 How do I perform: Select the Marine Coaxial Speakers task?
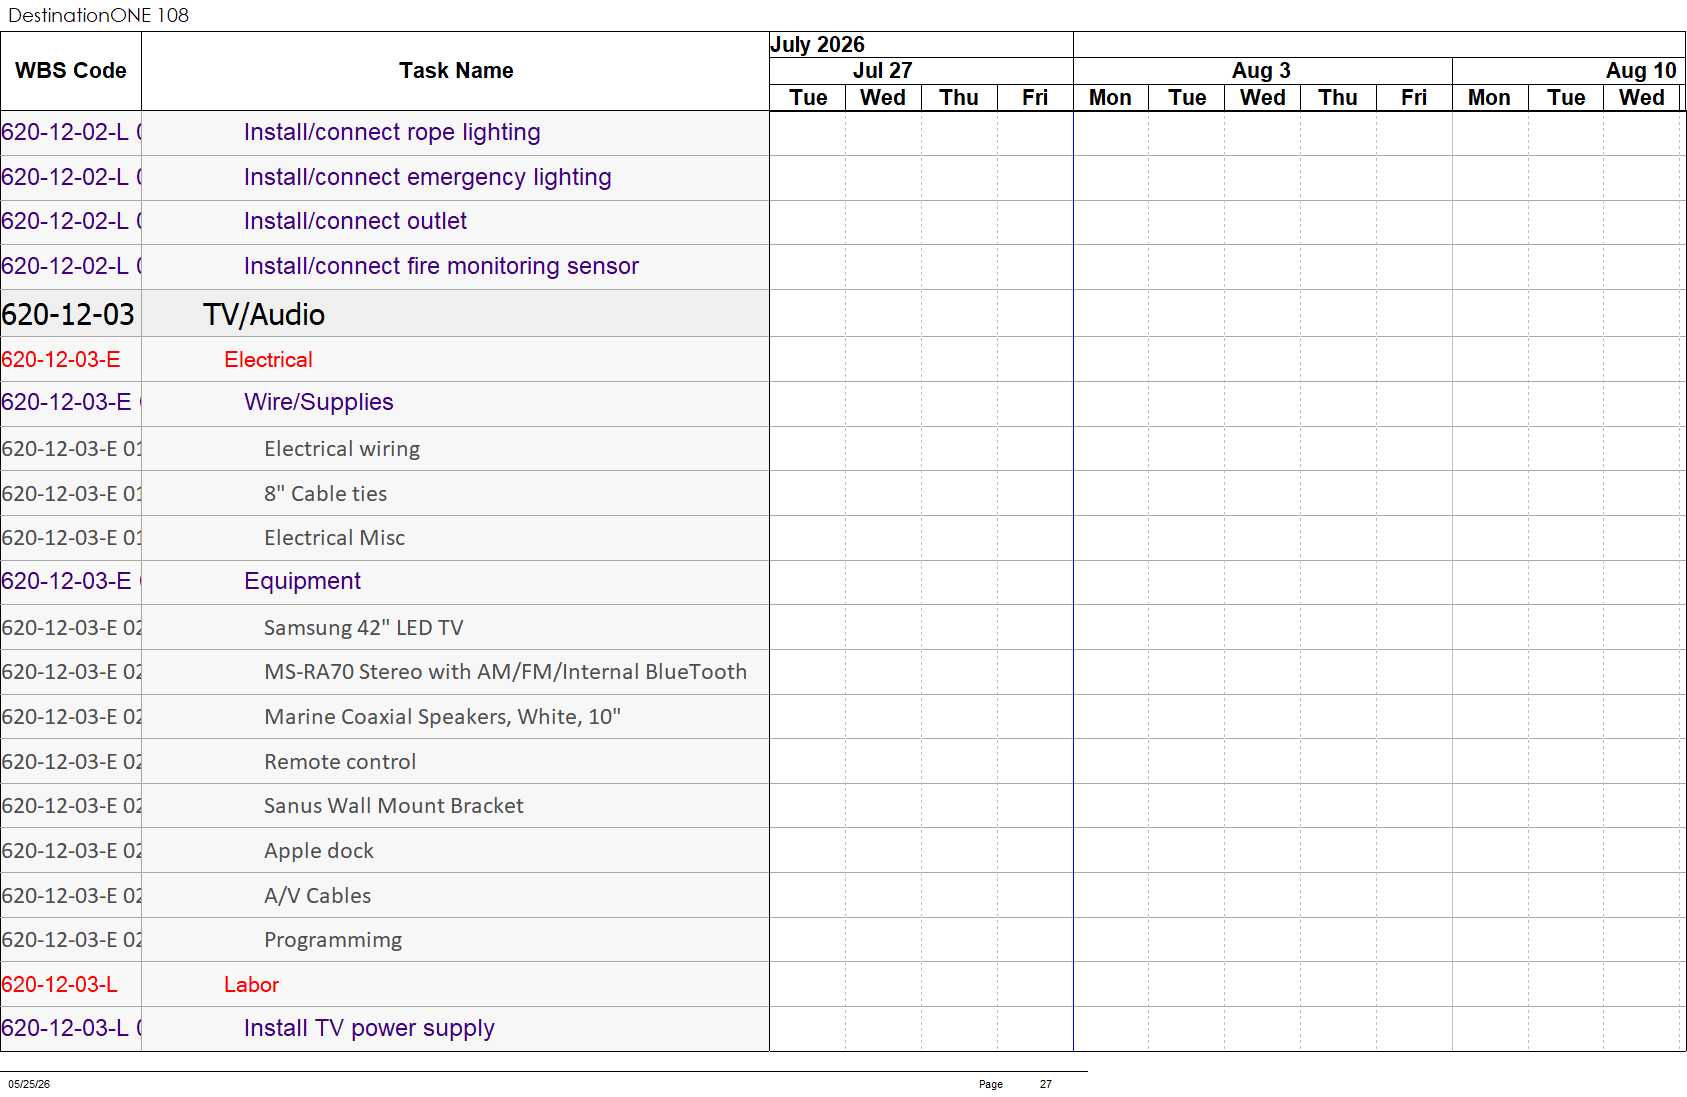click(442, 717)
